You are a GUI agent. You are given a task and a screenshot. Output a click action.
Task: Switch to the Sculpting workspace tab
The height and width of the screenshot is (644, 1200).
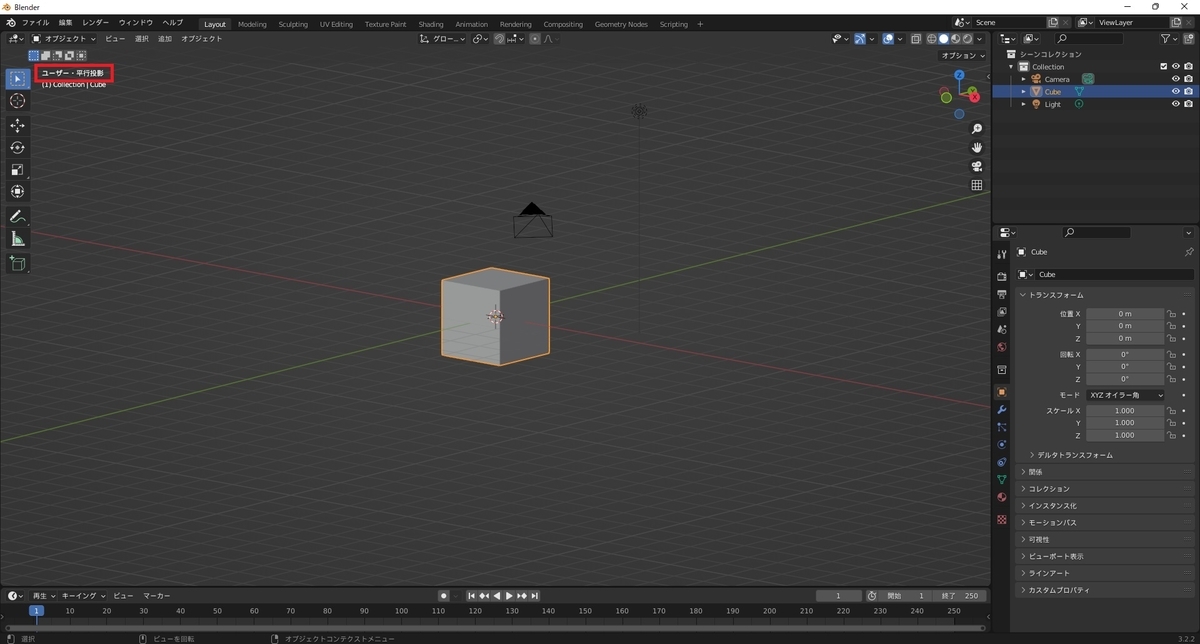point(293,24)
